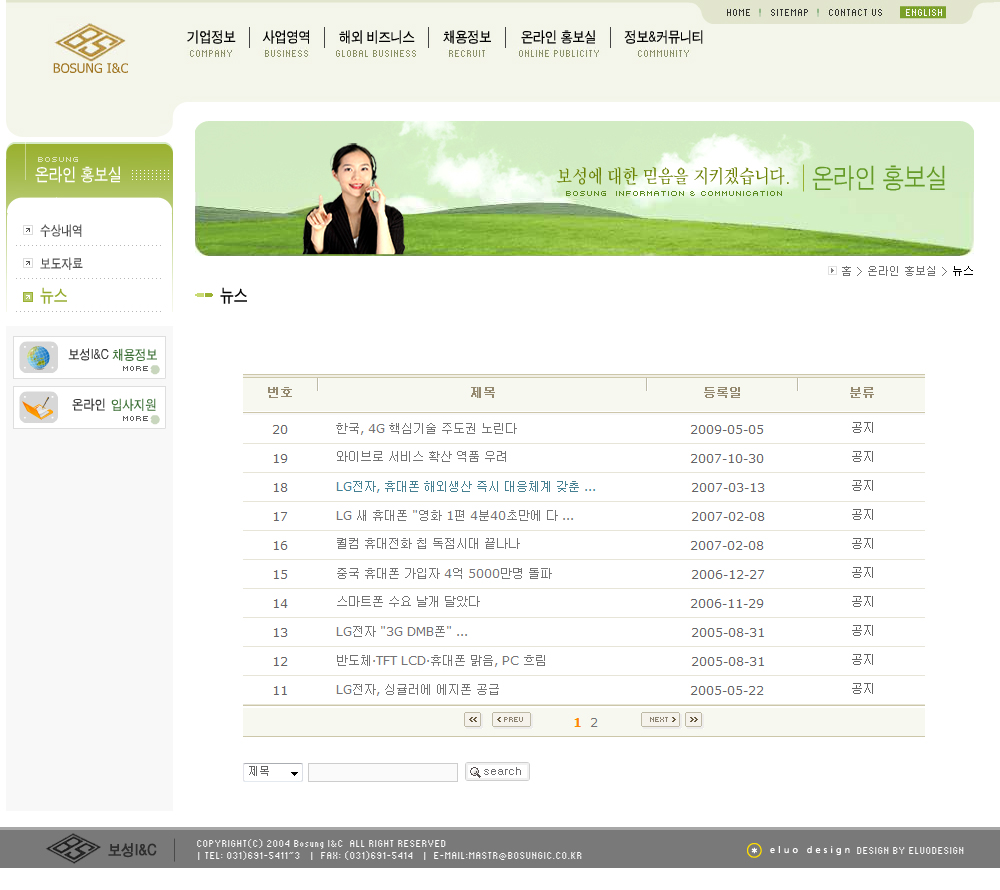Click the search text input field
1000x890 pixels.
[382, 772]
